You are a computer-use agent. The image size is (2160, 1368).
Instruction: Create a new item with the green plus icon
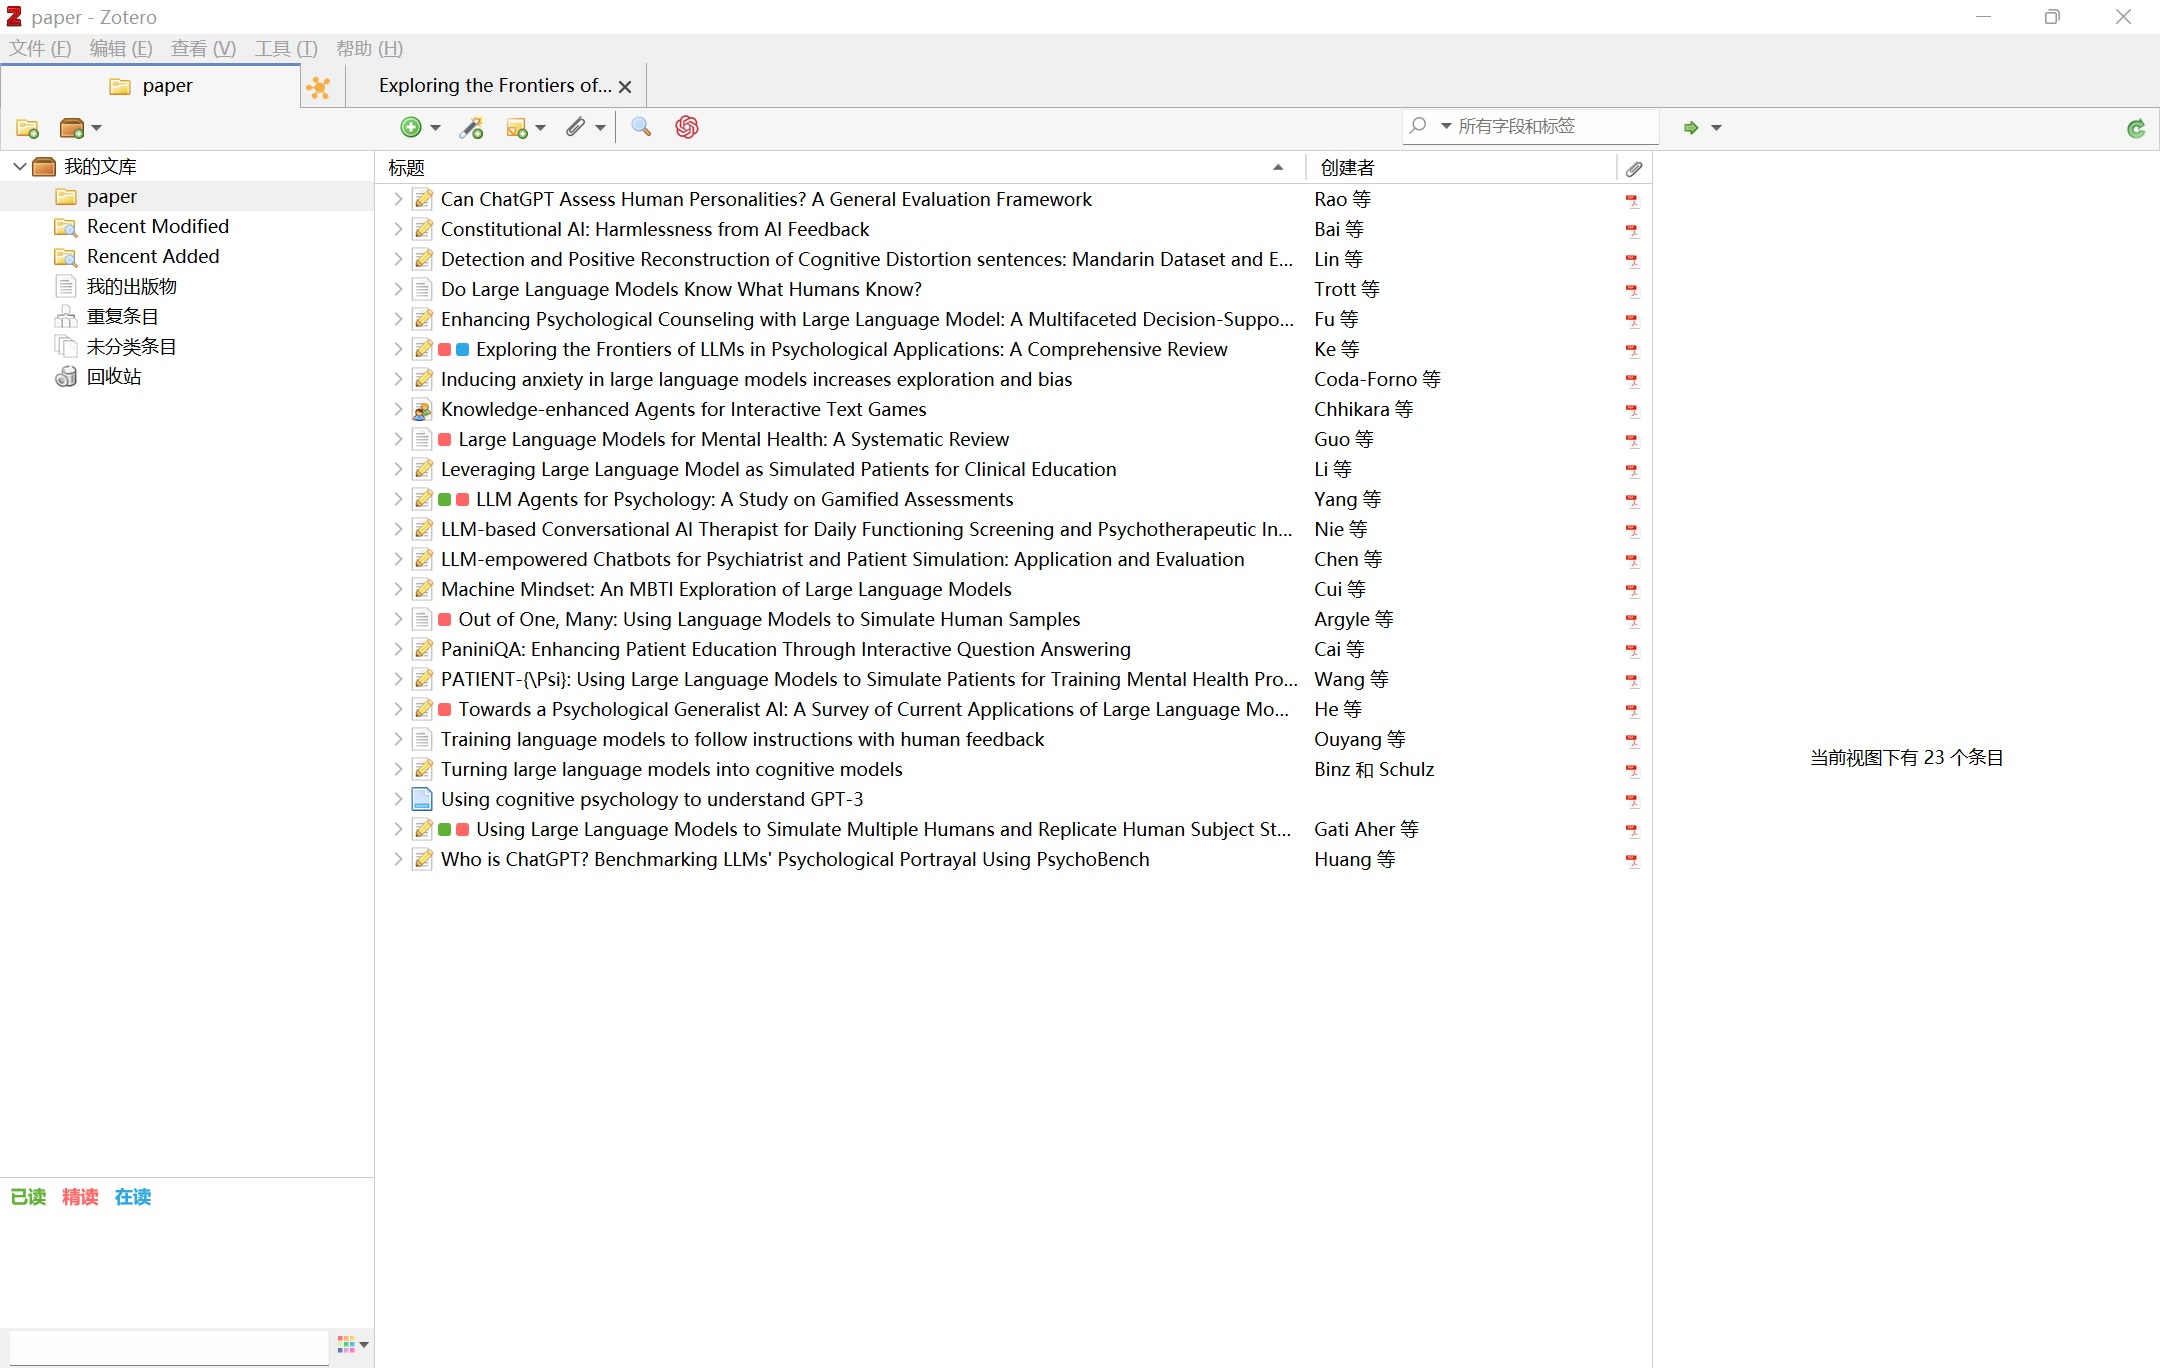[x=411, y=127]
